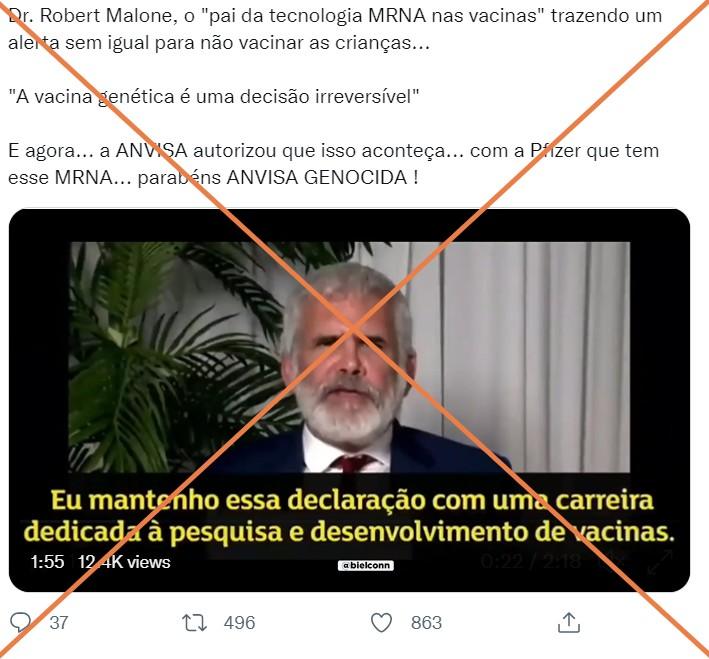Click the retweet count 496

pyautogui.click(x=239, y=623)
